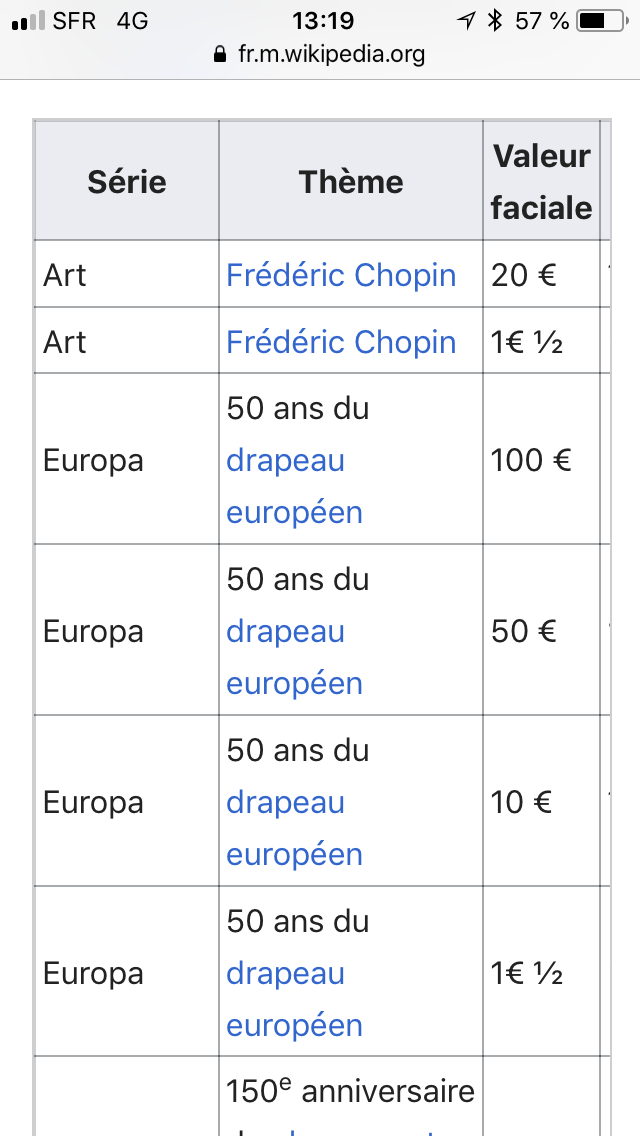Tap the SFR carrier label
The width and height of the screenshot is (640, 1136).
point(73,21)
